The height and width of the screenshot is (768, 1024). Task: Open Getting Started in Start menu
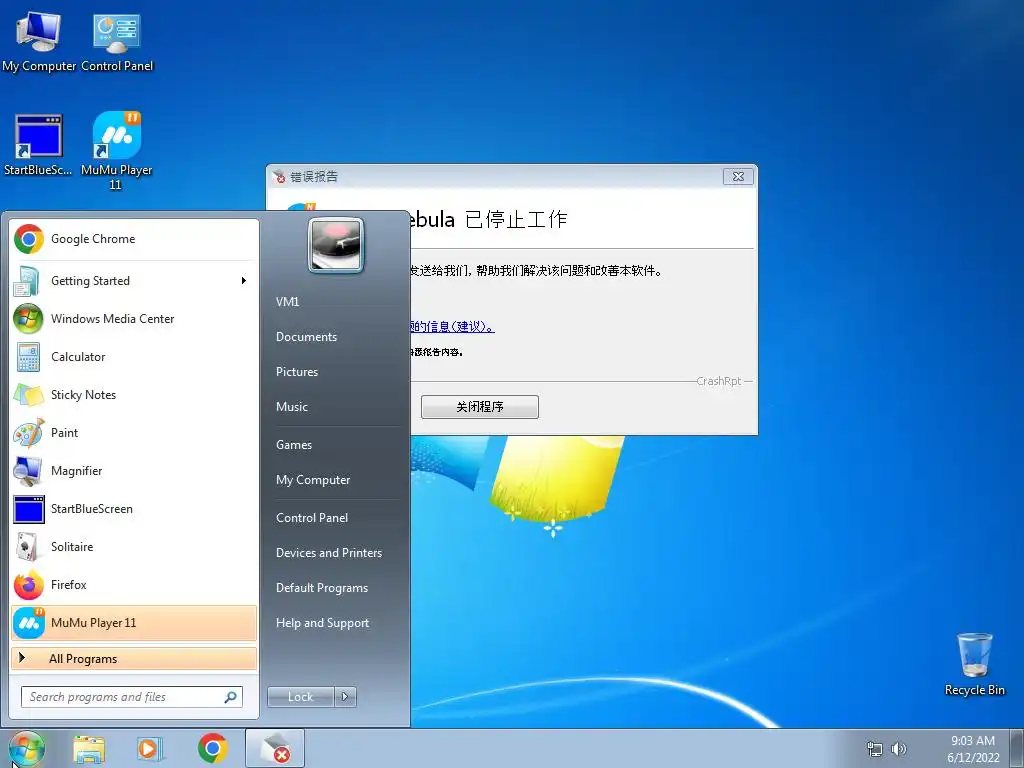[x=134, y=281]
